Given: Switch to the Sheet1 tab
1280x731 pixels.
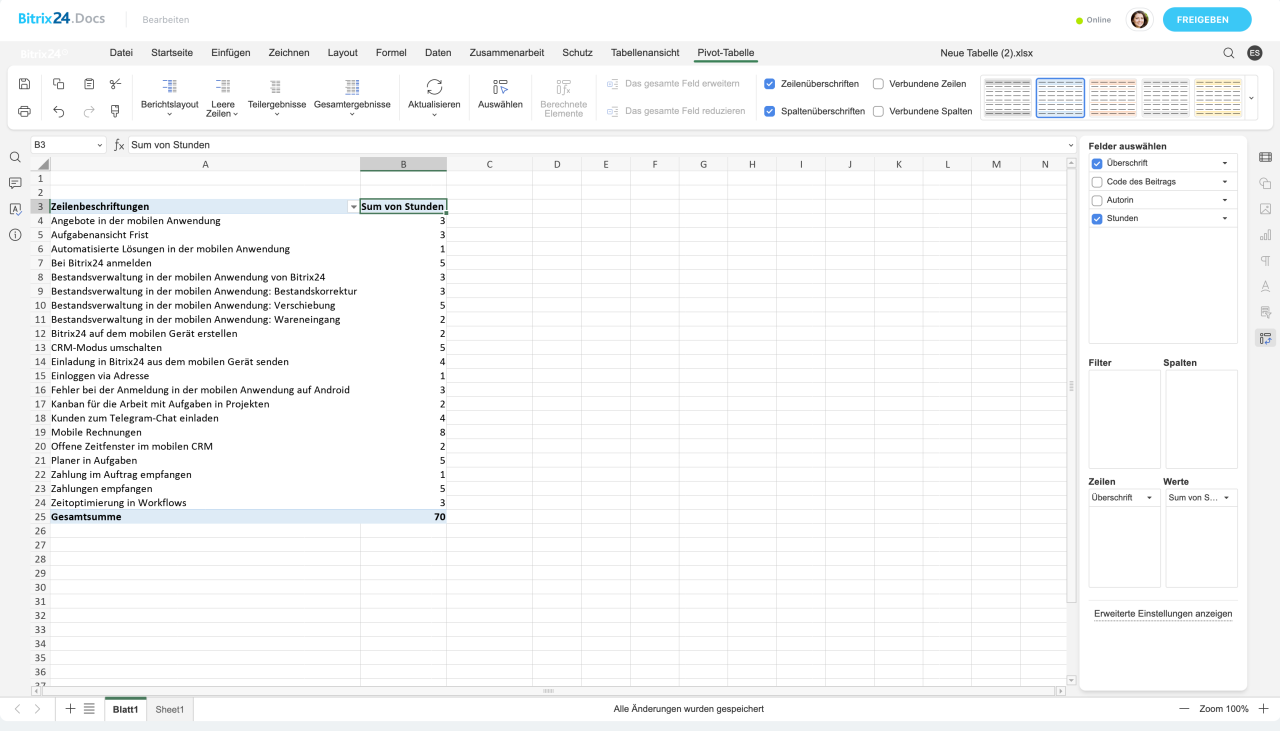Looking at the screenshot, I should pos(169,709).
